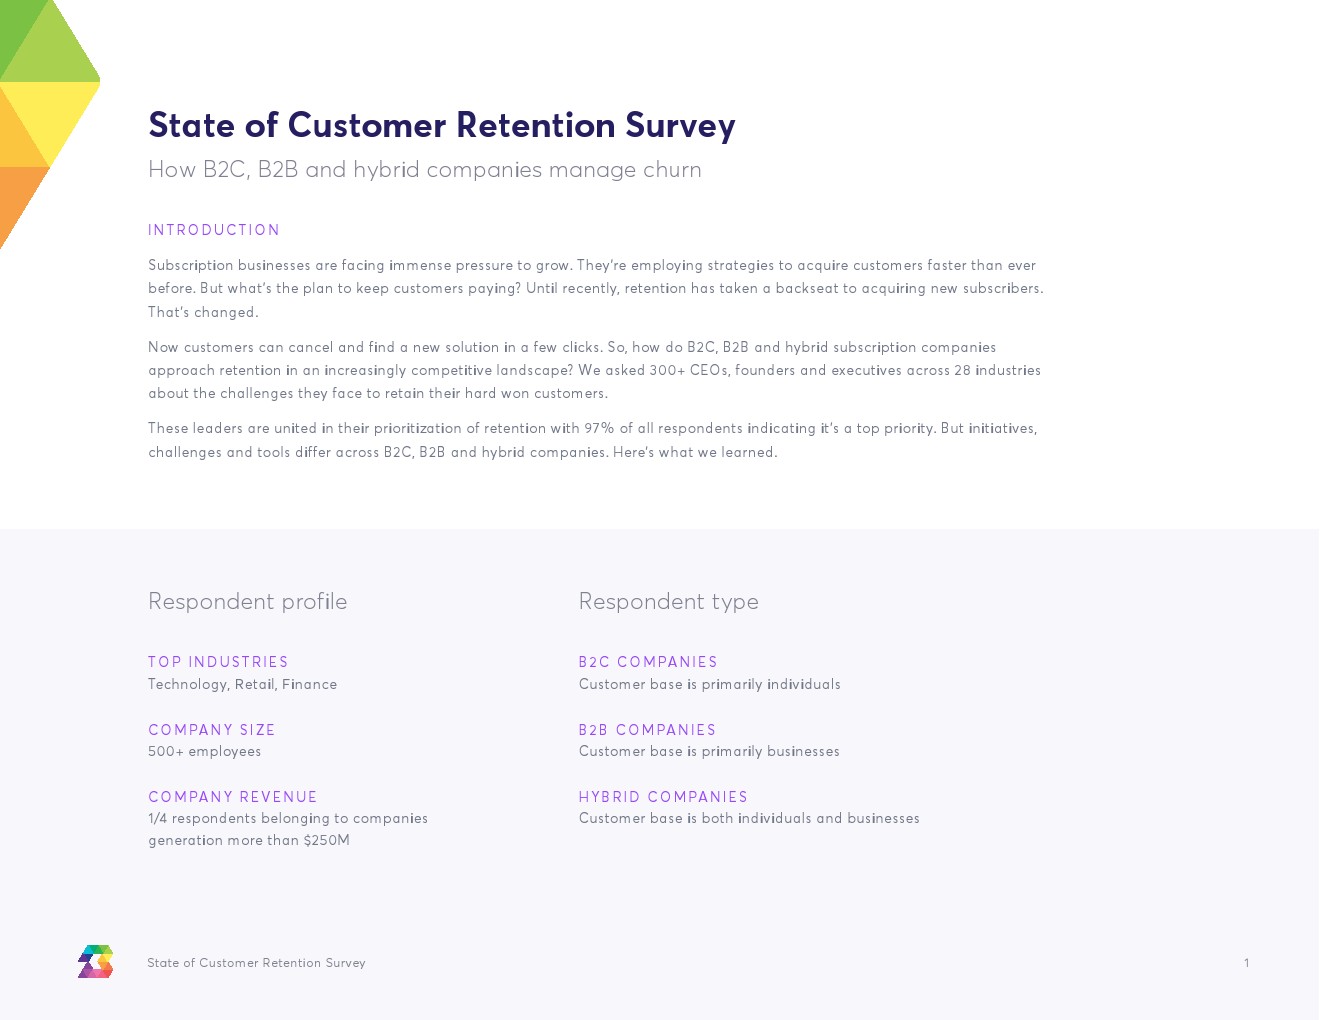This screenshot has width=1320, height=1020.
Task: Select the B2B COMPANIES label
Action: (648, 730)
